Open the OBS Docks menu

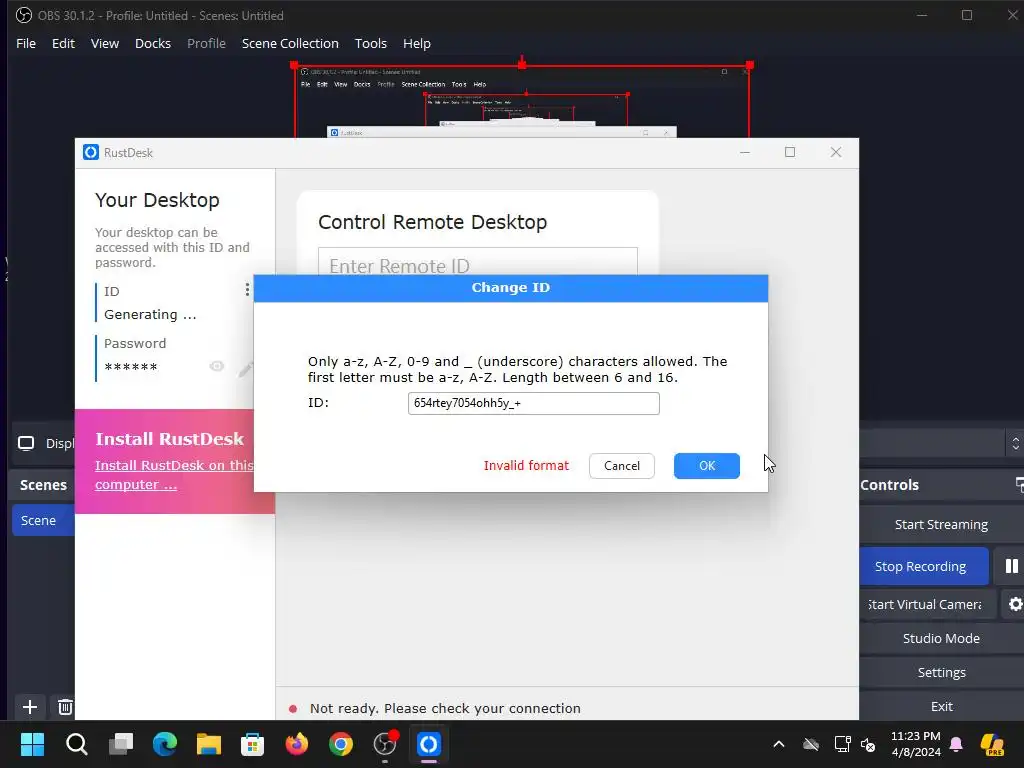[x=153, y=43]
